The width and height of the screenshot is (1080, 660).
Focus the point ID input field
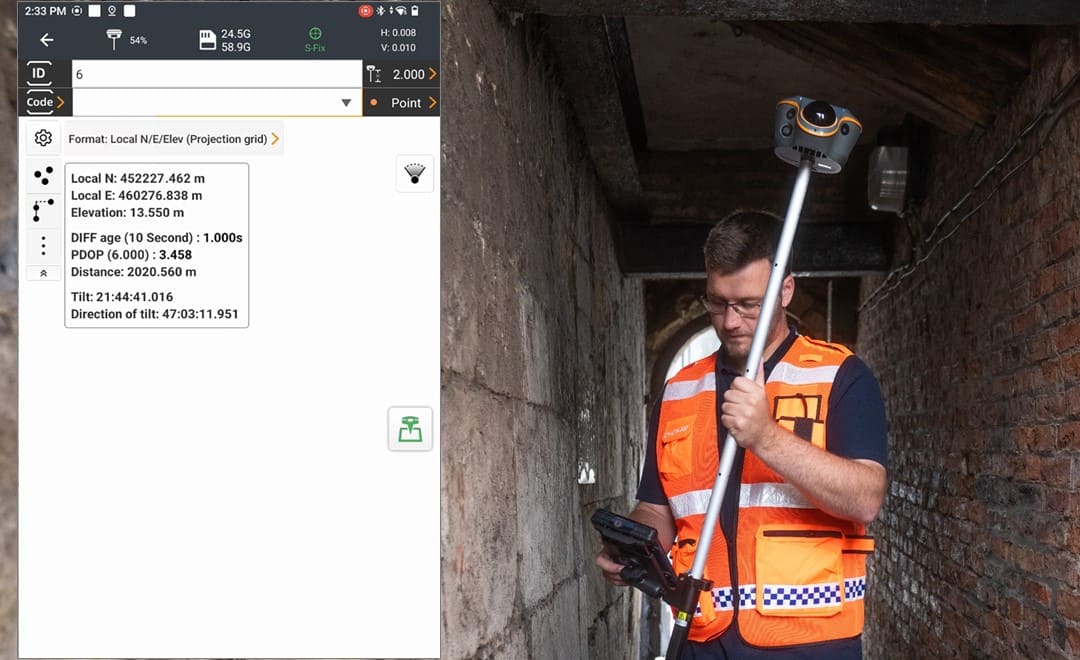[217, 74]
